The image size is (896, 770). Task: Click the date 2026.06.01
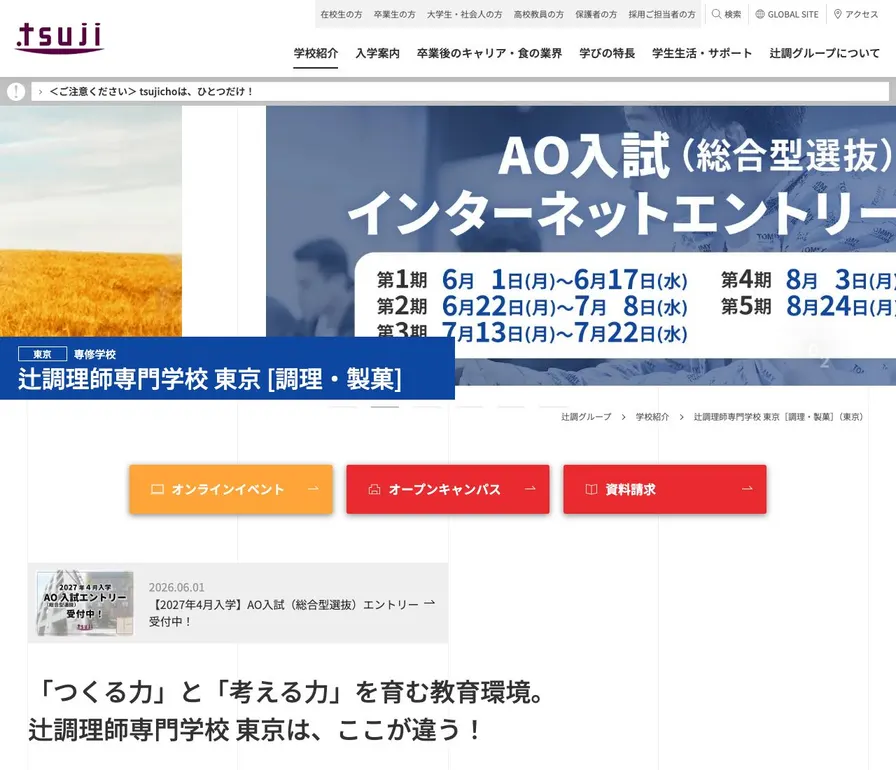click(x=177, y=587)
